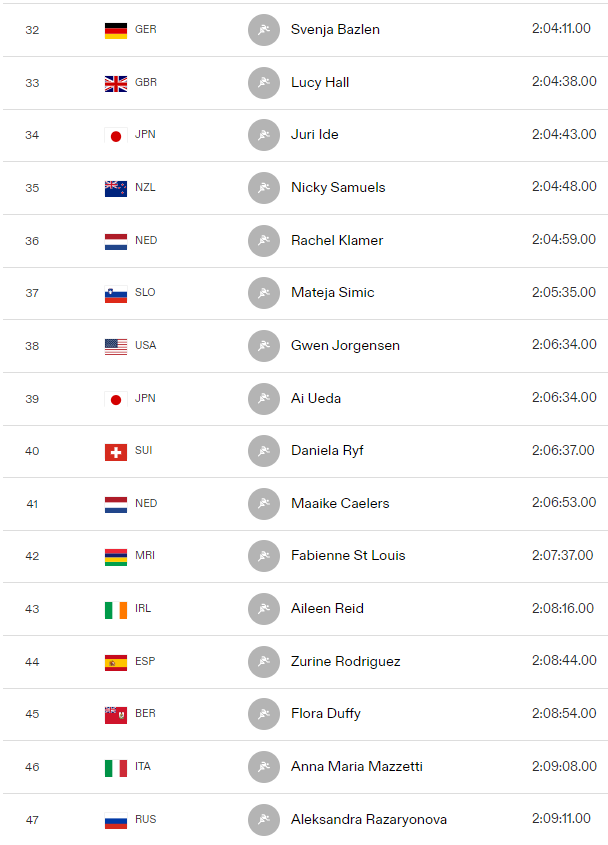Open Nicky Samuels athlete name link
Screen dimensions: 608x845
[x=338, y=188]
